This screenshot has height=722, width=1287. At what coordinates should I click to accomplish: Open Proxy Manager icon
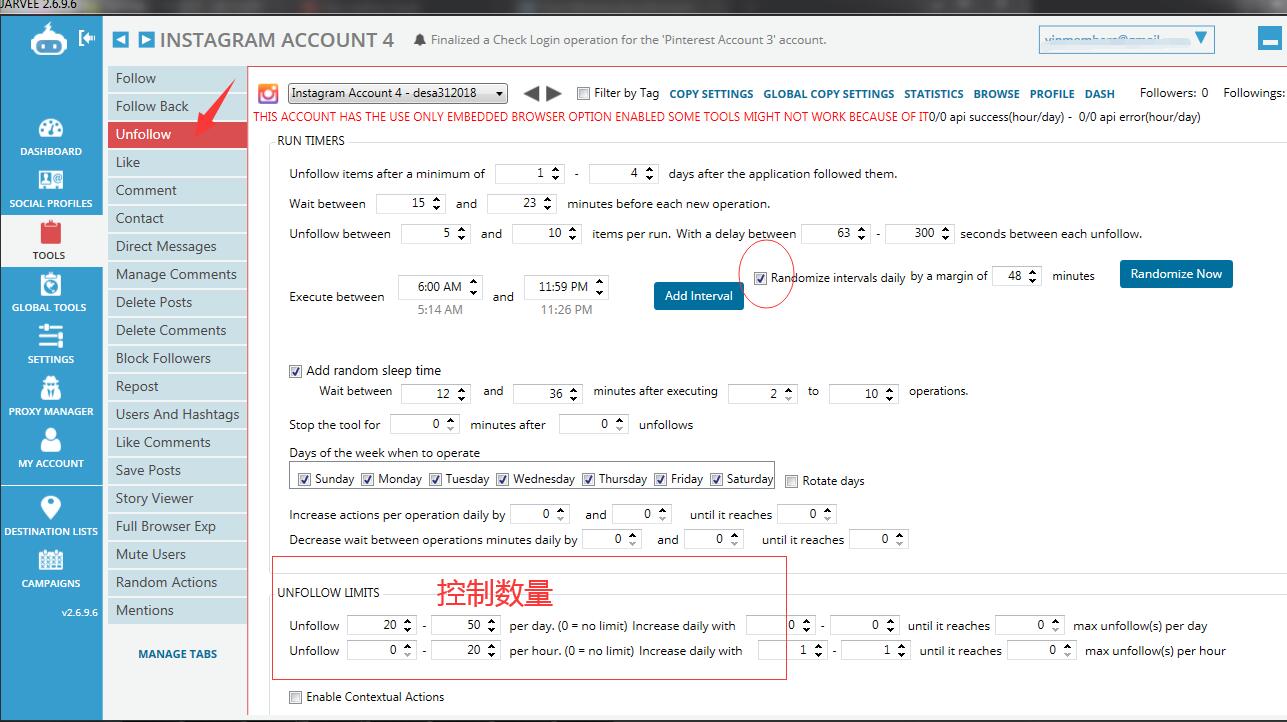click(x=50, y=390)
